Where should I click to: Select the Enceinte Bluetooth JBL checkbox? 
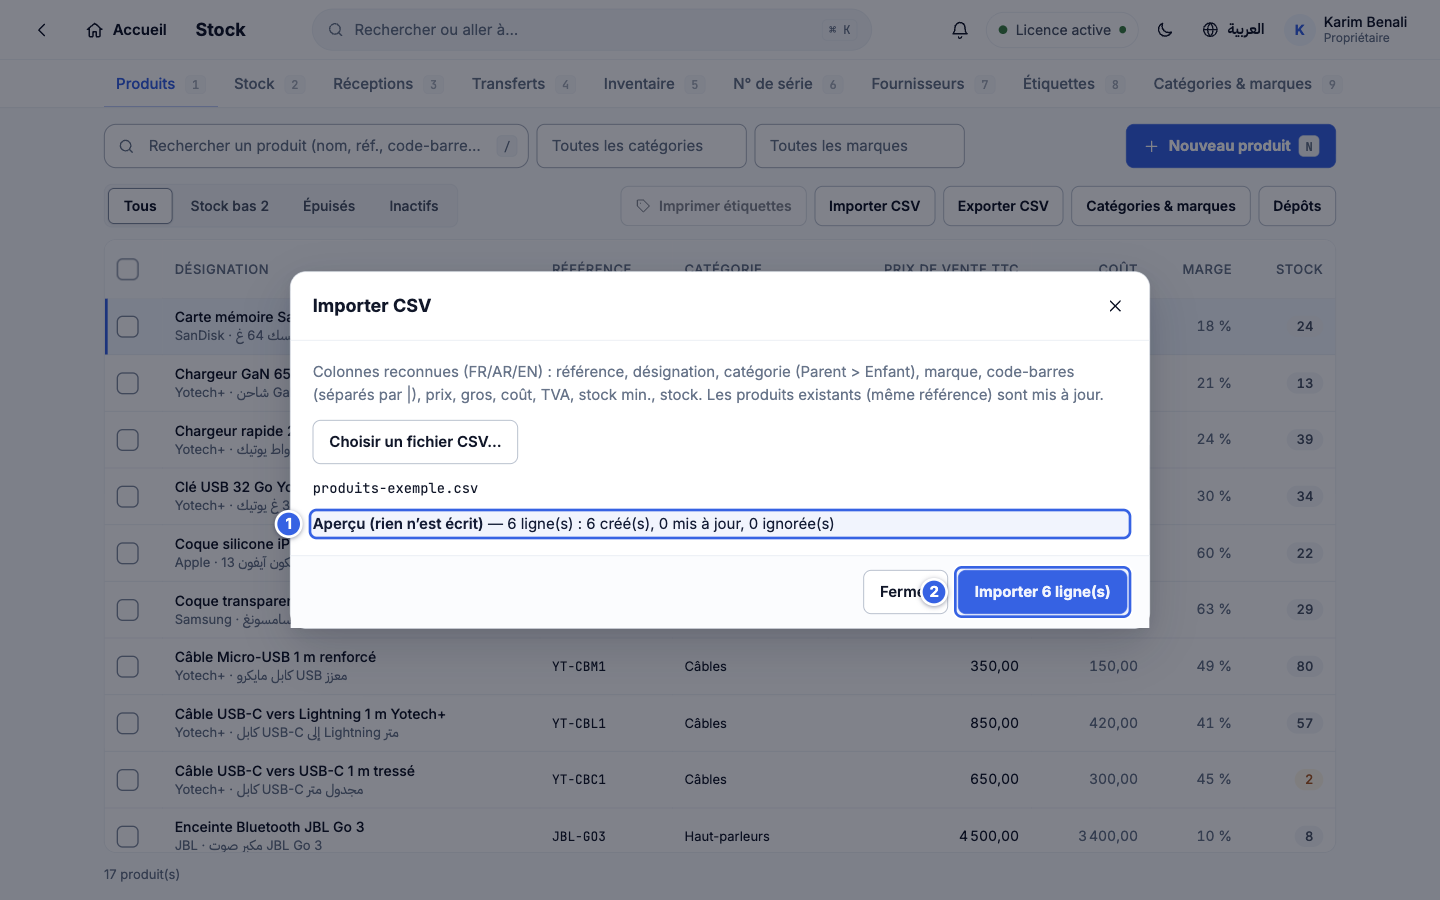[x=128, y=836]
